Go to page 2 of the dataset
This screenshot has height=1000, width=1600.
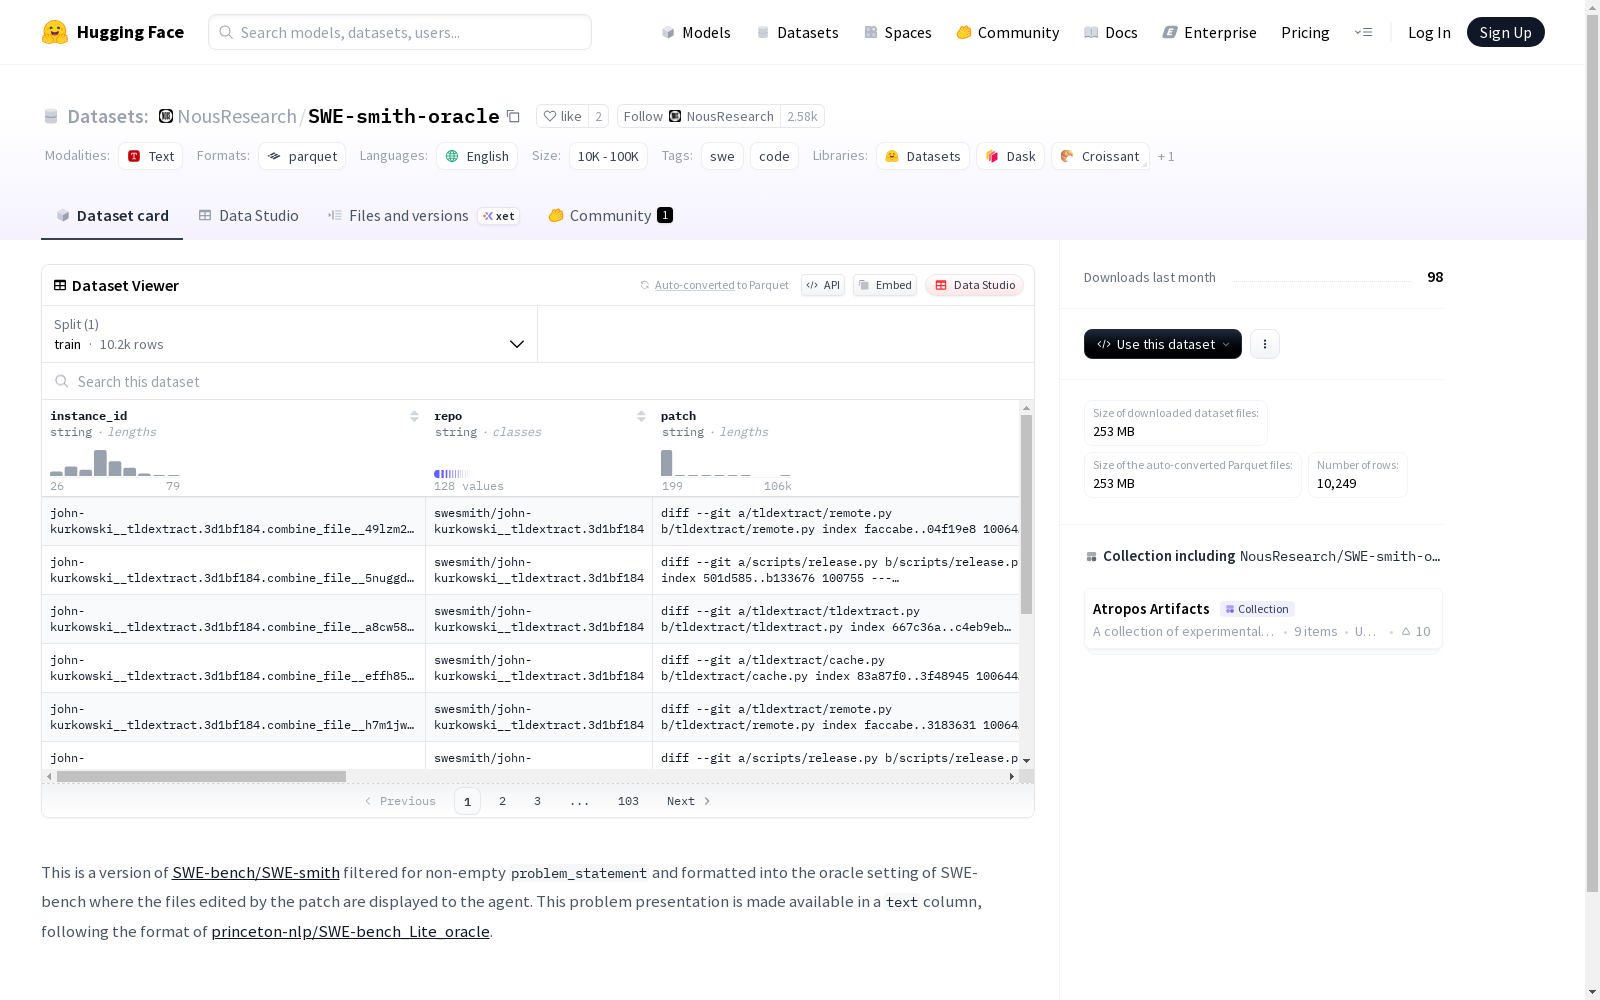[x=502, y=801]
